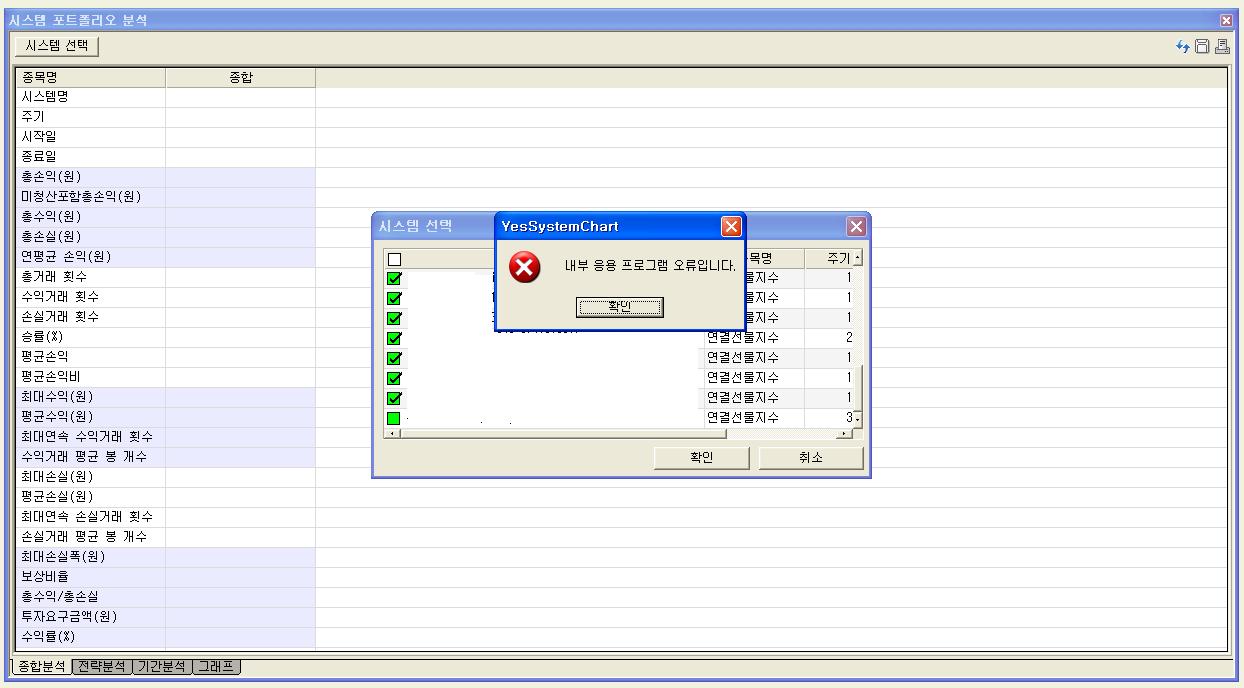1244x688 pixels.
Task: Click 취소 in the 시스템 선택 dialog
Action: point(810,458)
